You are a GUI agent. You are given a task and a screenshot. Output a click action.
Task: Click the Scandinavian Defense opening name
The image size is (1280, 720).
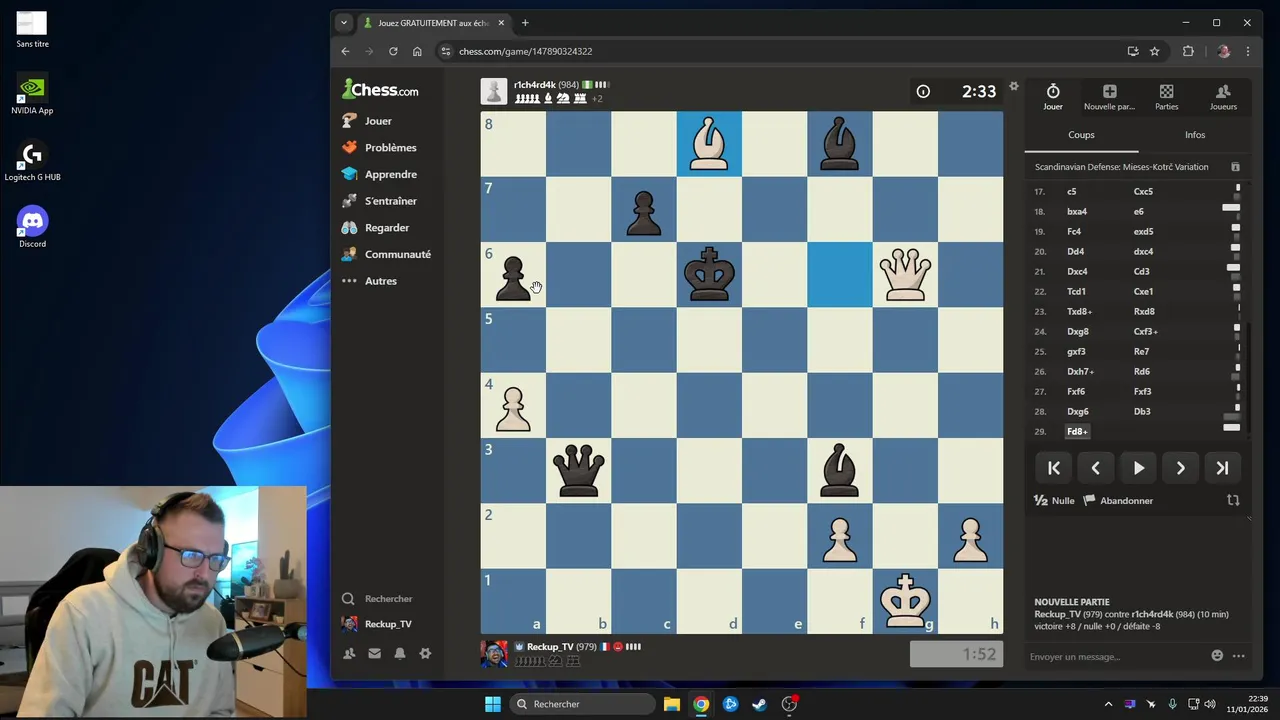coord(1121,167)
